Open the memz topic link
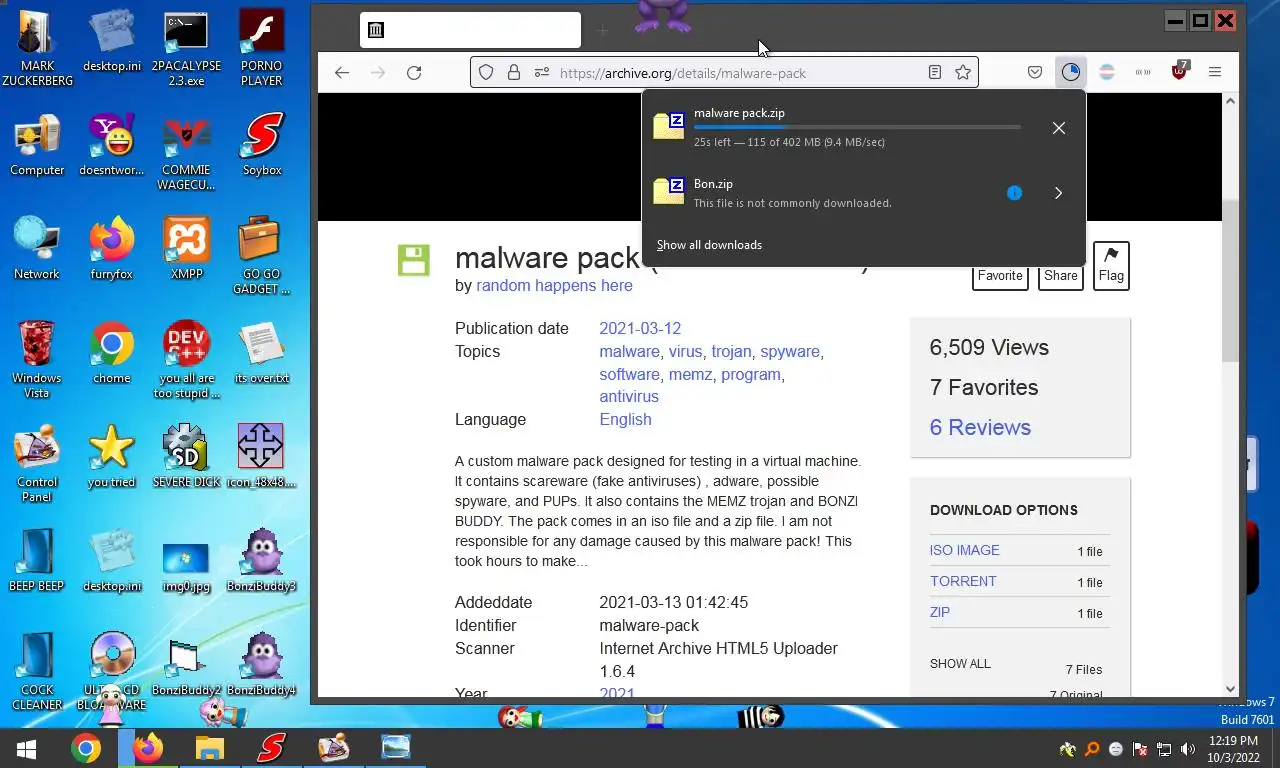 (x=690, y=374)
